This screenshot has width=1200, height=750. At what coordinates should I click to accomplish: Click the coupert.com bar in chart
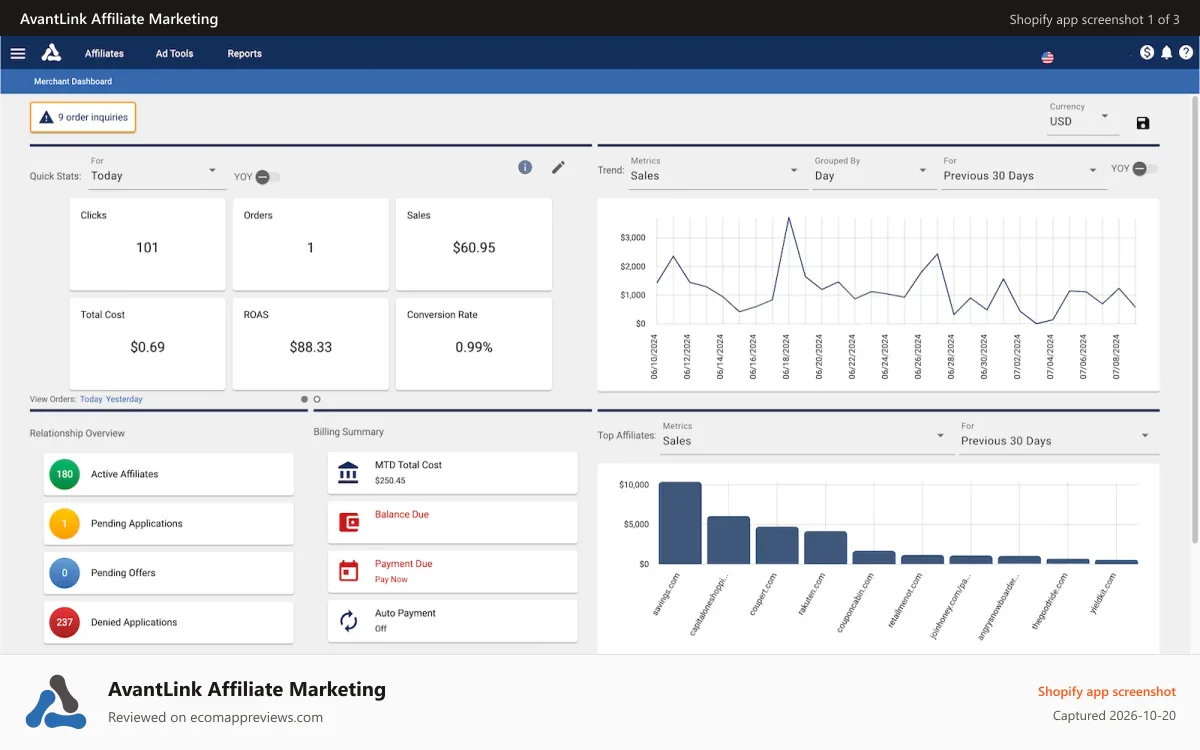tap(777, 546)
